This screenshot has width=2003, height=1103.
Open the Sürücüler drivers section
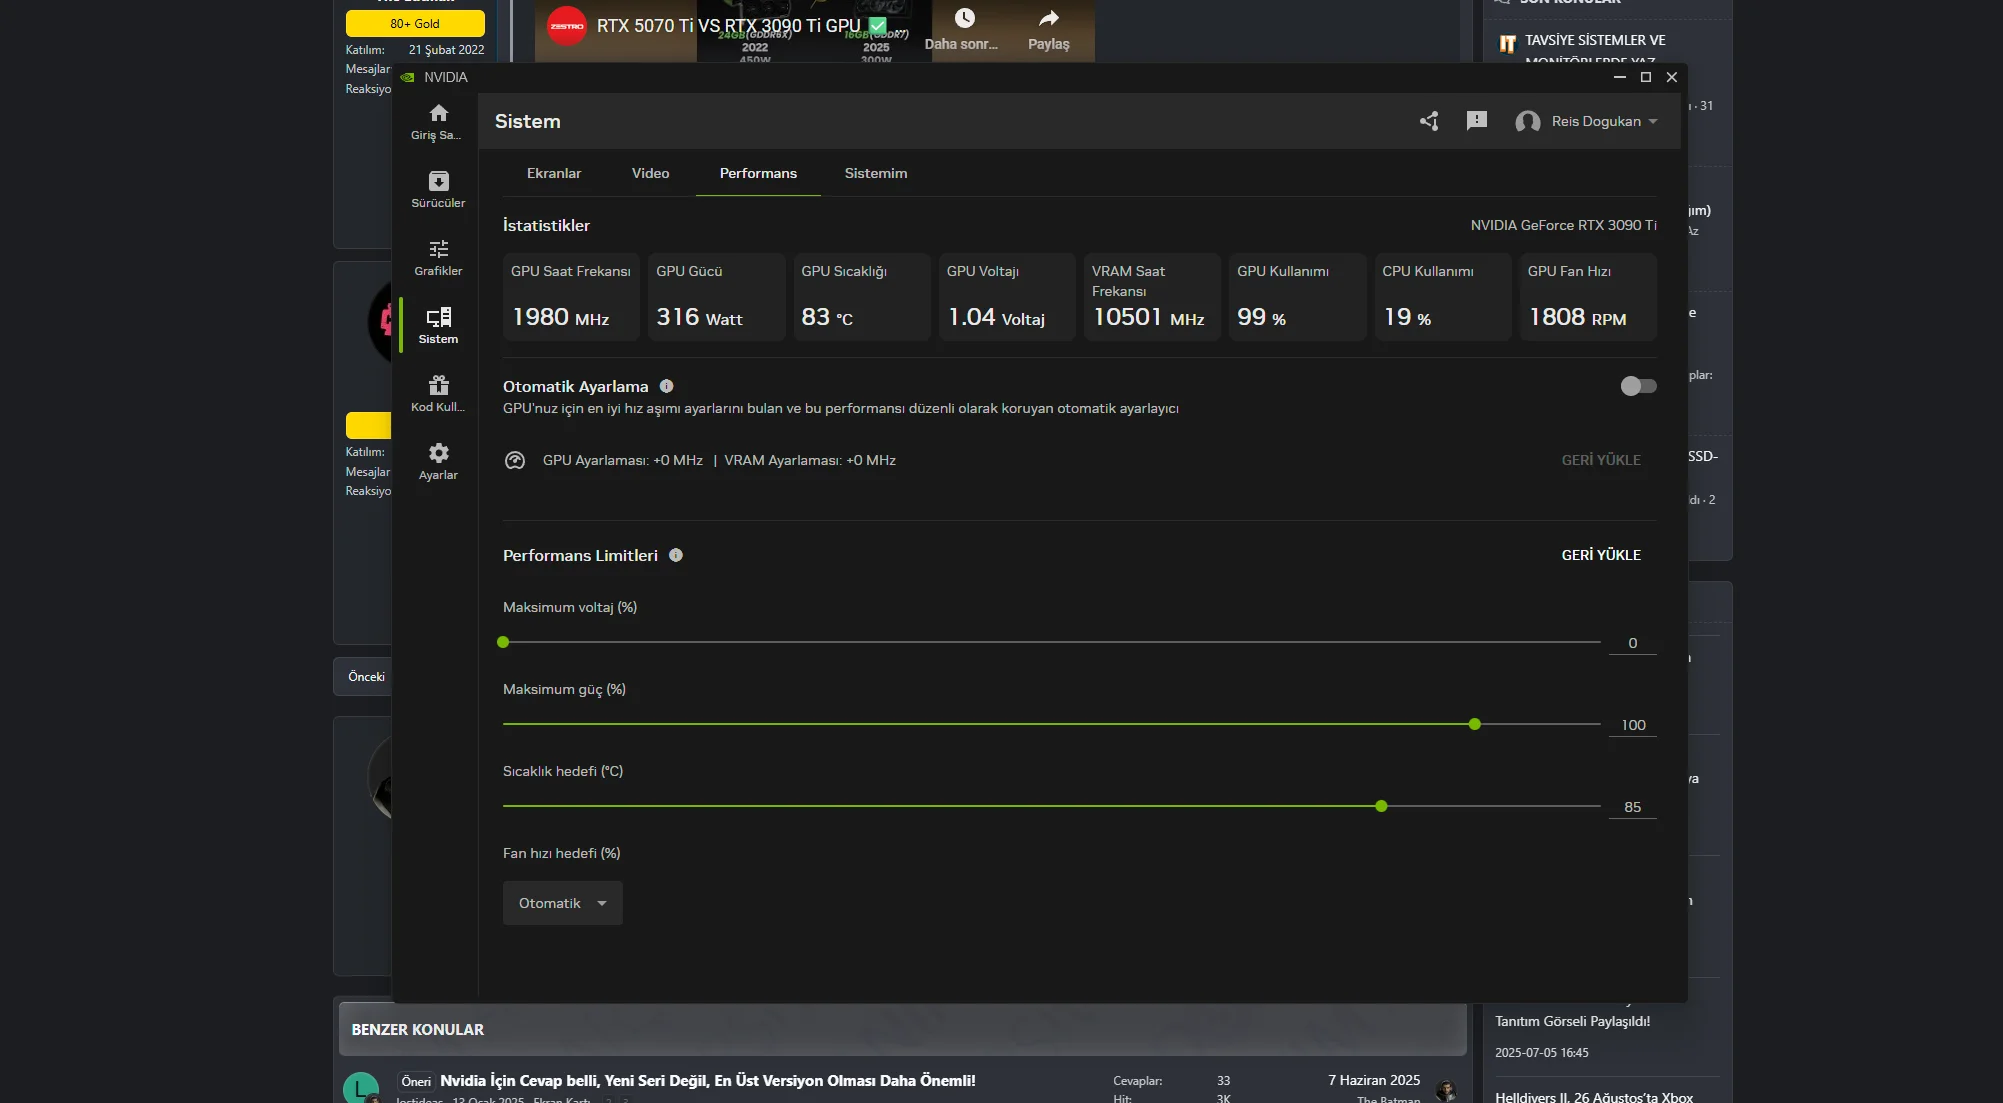pos(438,189)
